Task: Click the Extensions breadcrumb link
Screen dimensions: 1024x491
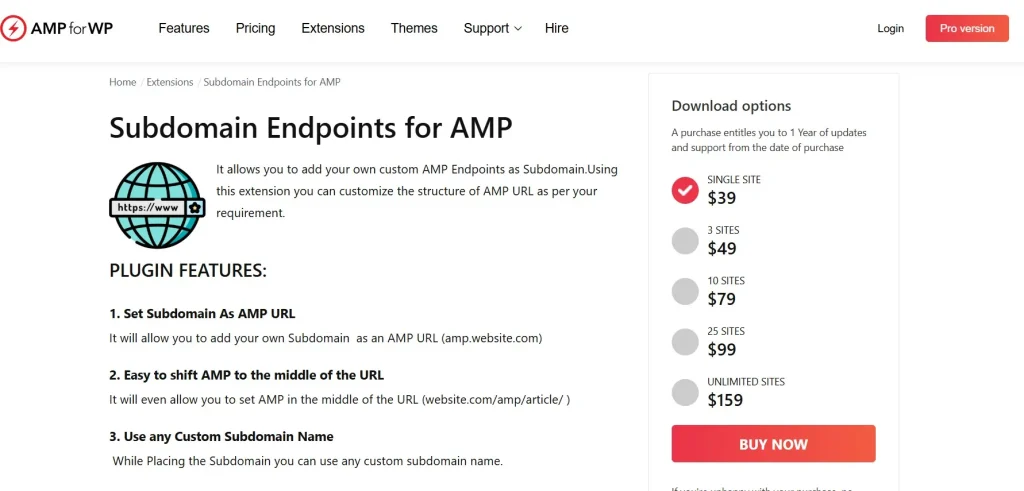Action: [x=170, y=82]
